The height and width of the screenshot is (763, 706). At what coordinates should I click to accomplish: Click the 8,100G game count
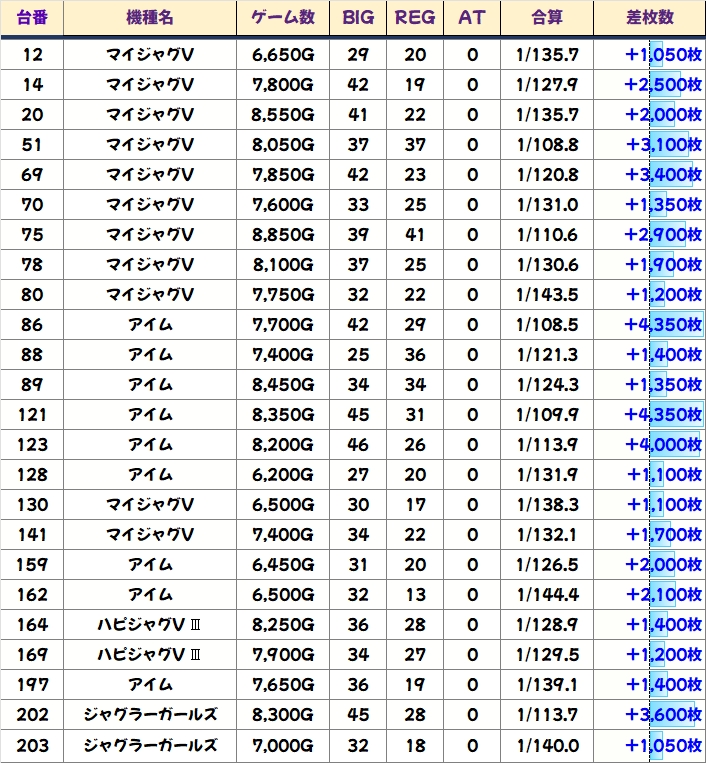coord(283,265)
